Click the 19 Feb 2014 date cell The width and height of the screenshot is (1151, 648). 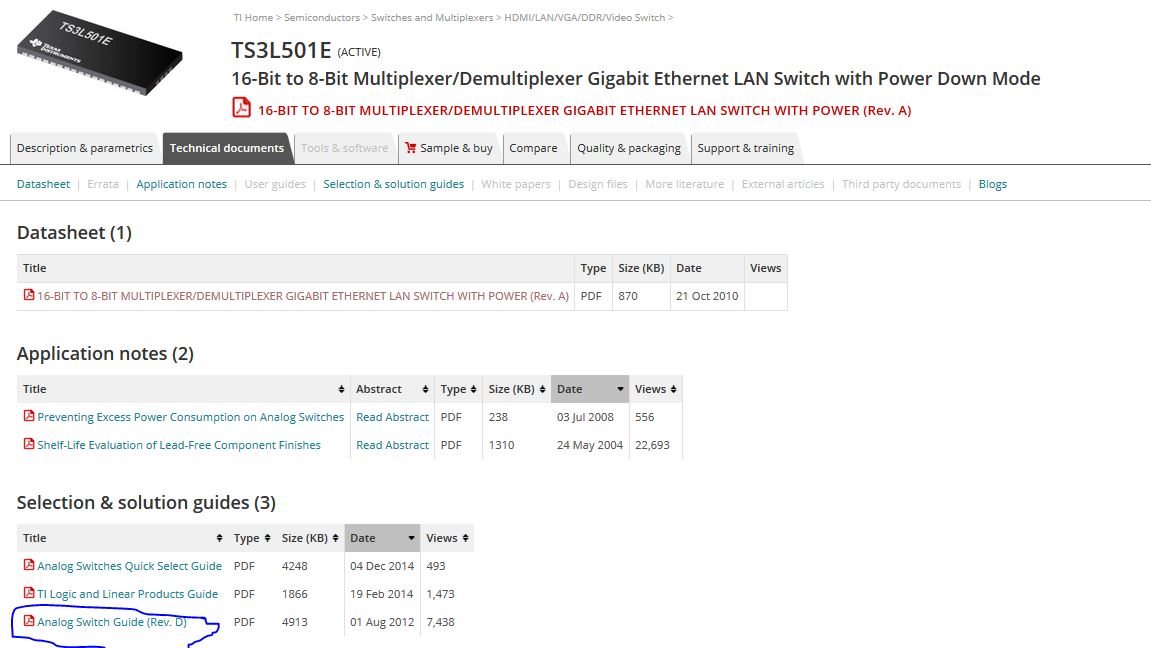point(382,594)
